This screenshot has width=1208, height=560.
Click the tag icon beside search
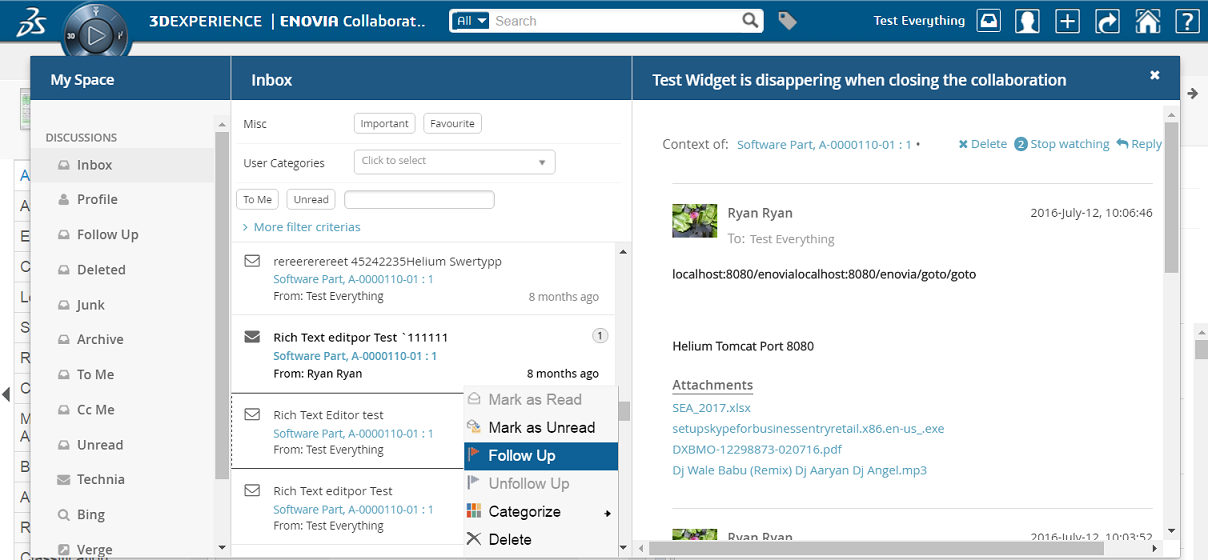click(x=788, y=21)
